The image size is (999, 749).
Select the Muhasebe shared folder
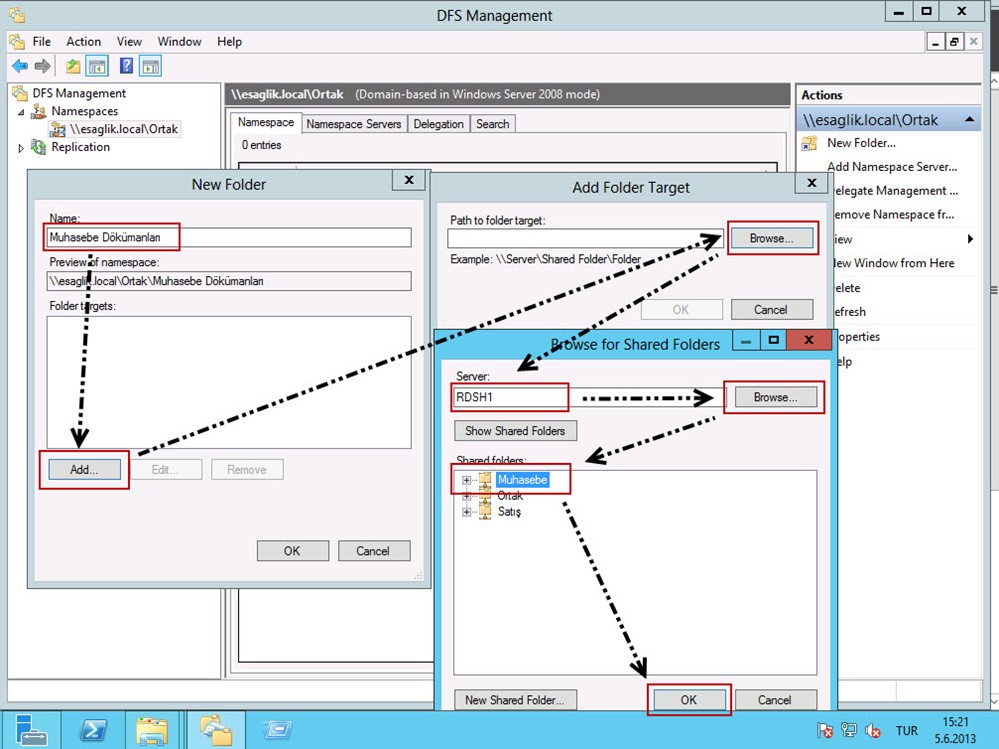coord(522,480)
